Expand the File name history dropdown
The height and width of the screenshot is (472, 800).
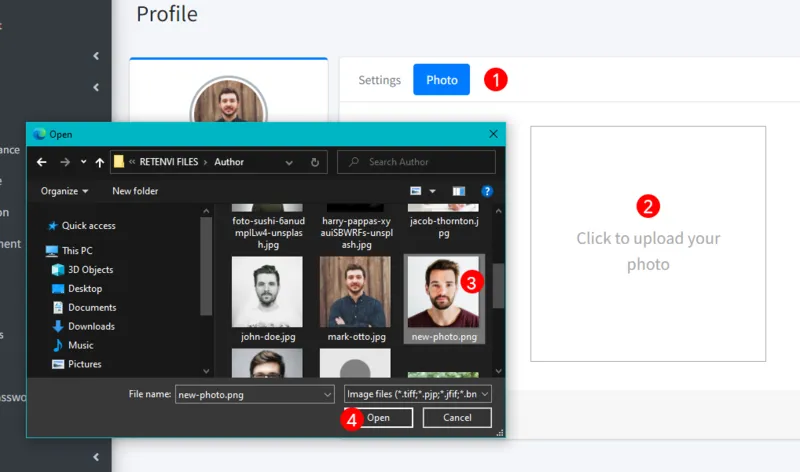[x=327, y=395]
